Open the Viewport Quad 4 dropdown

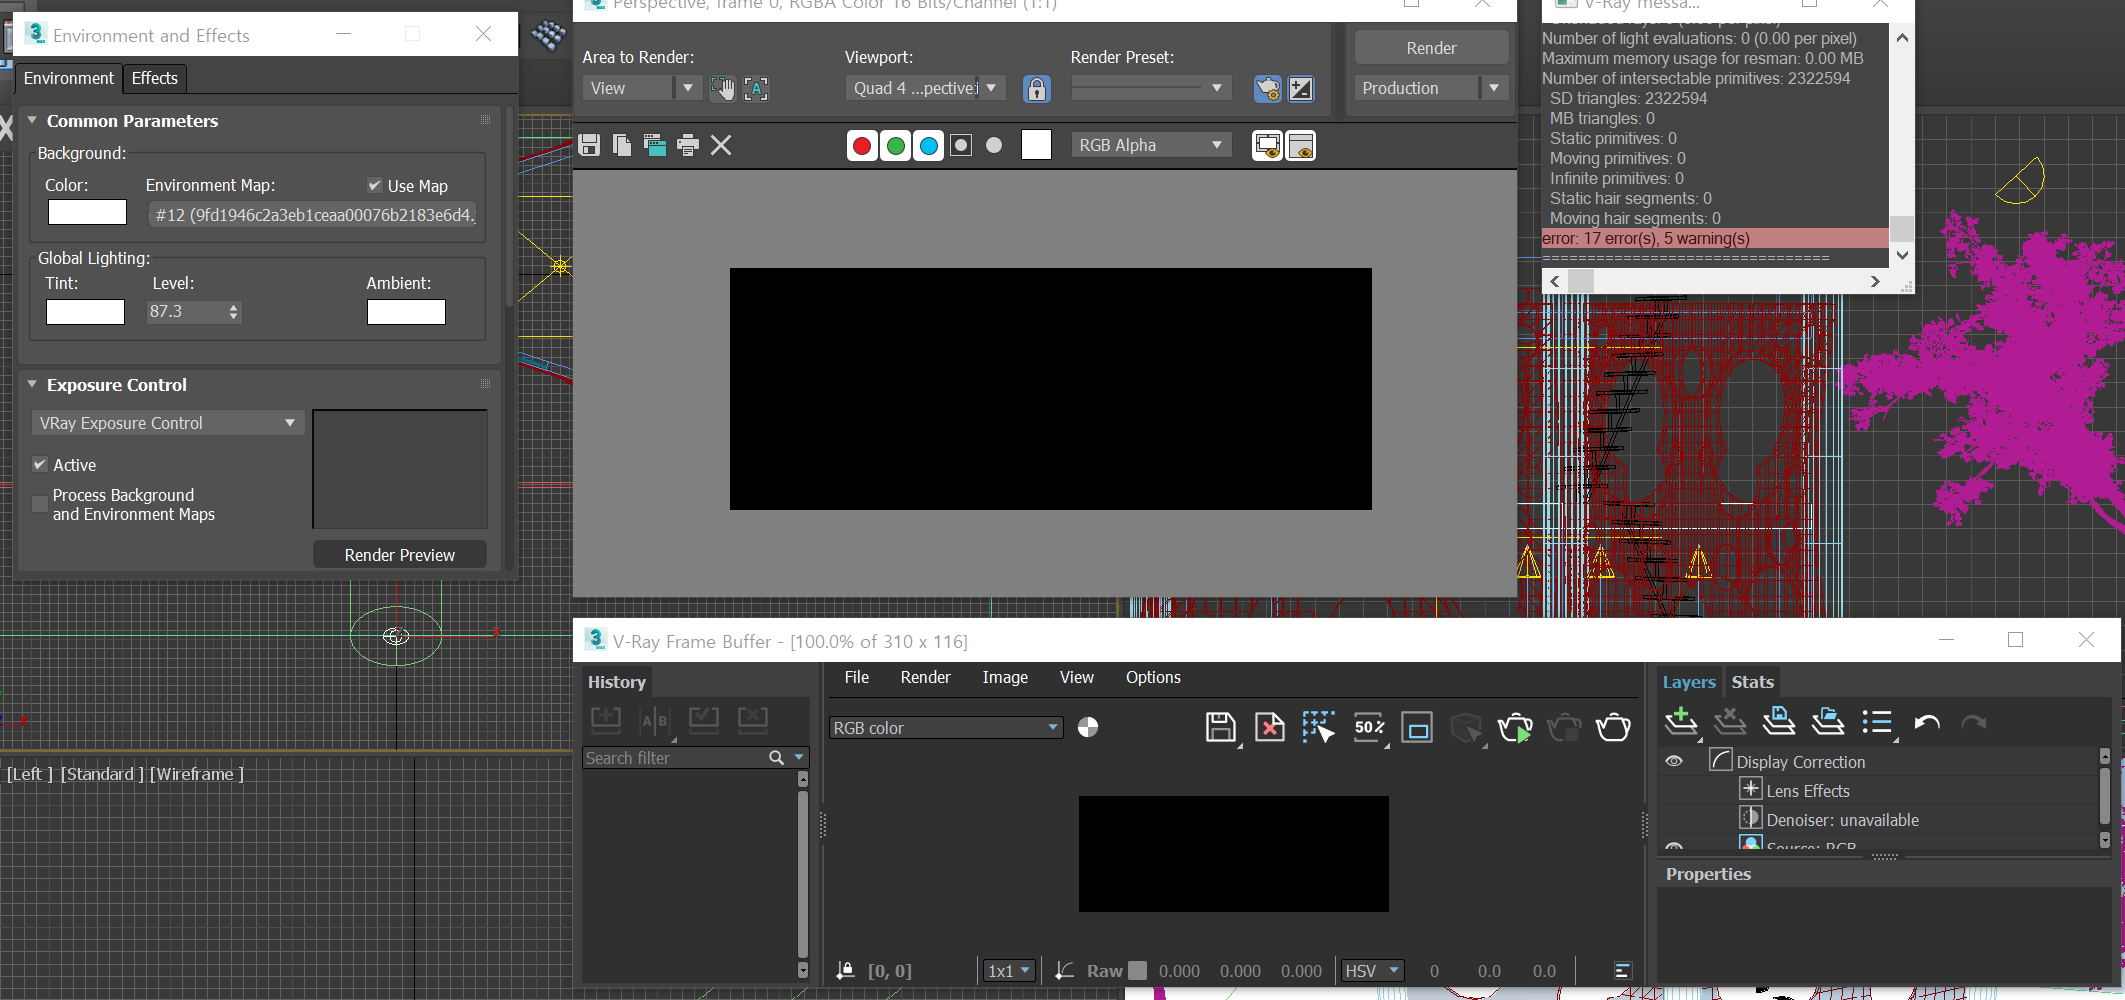(924, 88)
